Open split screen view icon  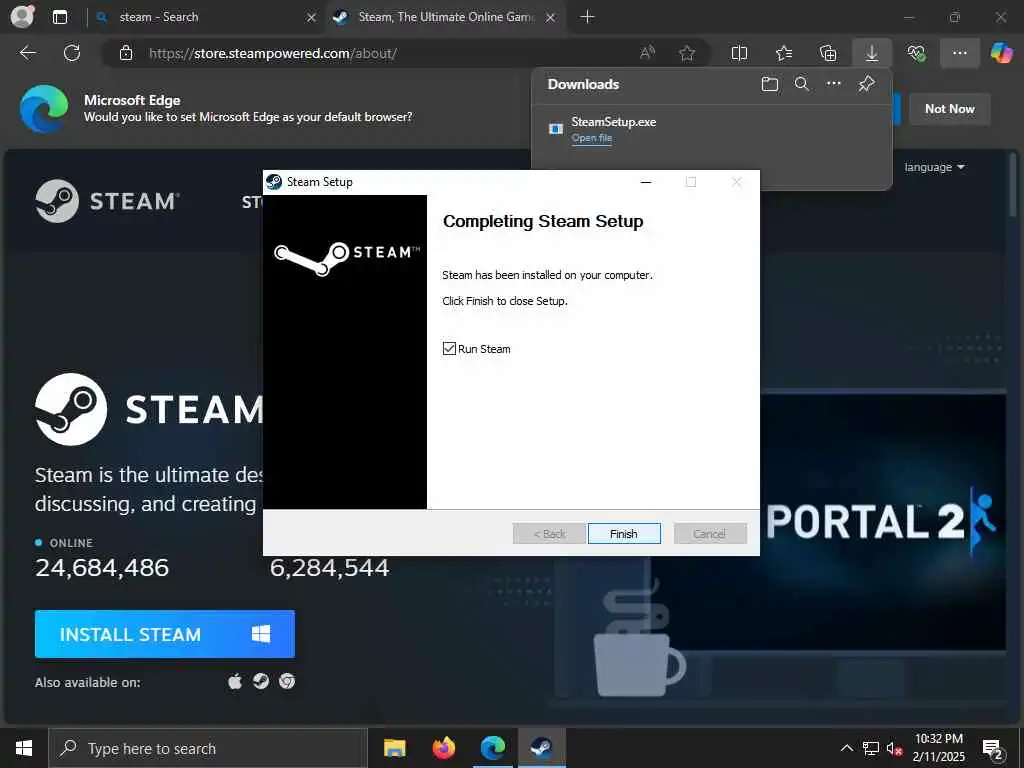(x=739, y=53)
